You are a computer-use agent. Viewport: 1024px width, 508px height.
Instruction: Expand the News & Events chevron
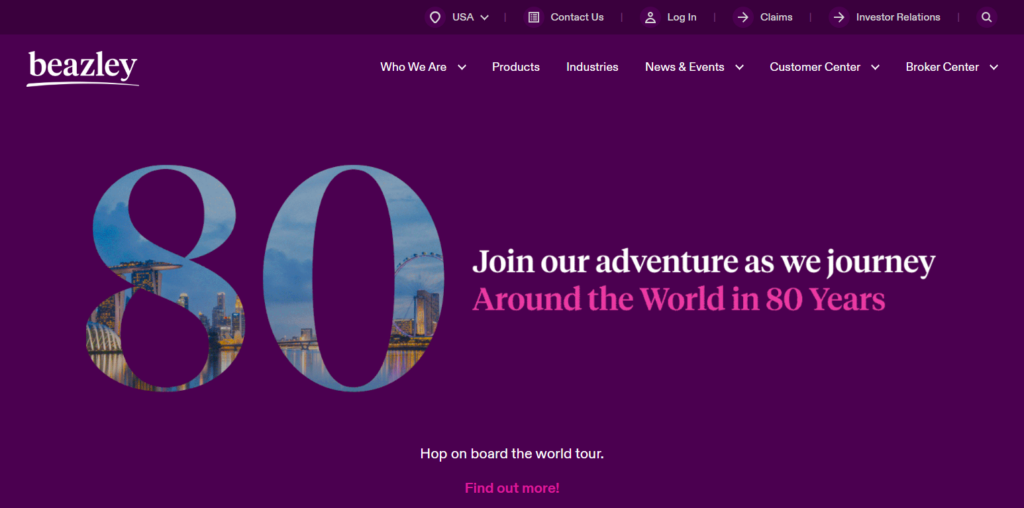[x=739, y=67]
